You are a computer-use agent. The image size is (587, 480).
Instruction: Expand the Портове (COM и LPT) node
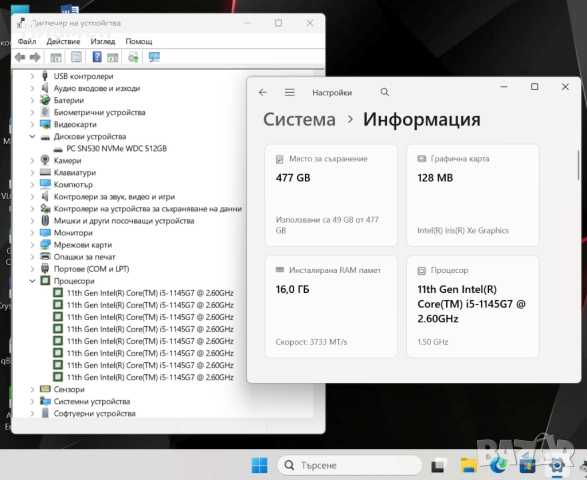32,269
